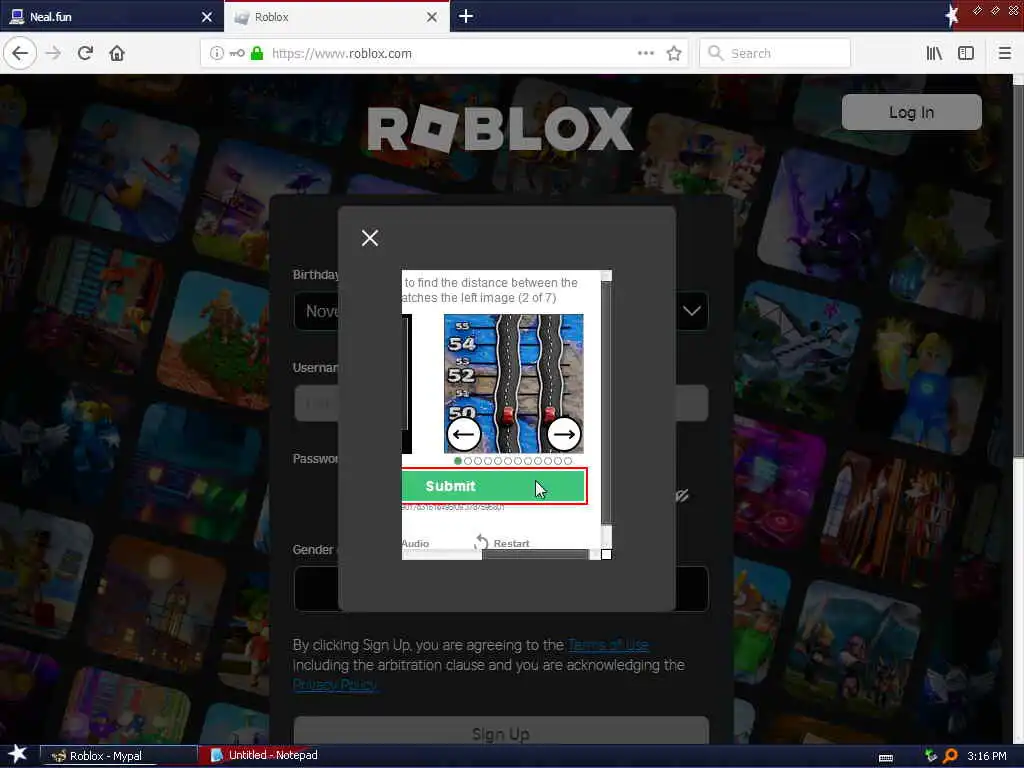1024x768 pixels.
Task: Expand the birthday year dropdown arrow
Action: [692, 311]
